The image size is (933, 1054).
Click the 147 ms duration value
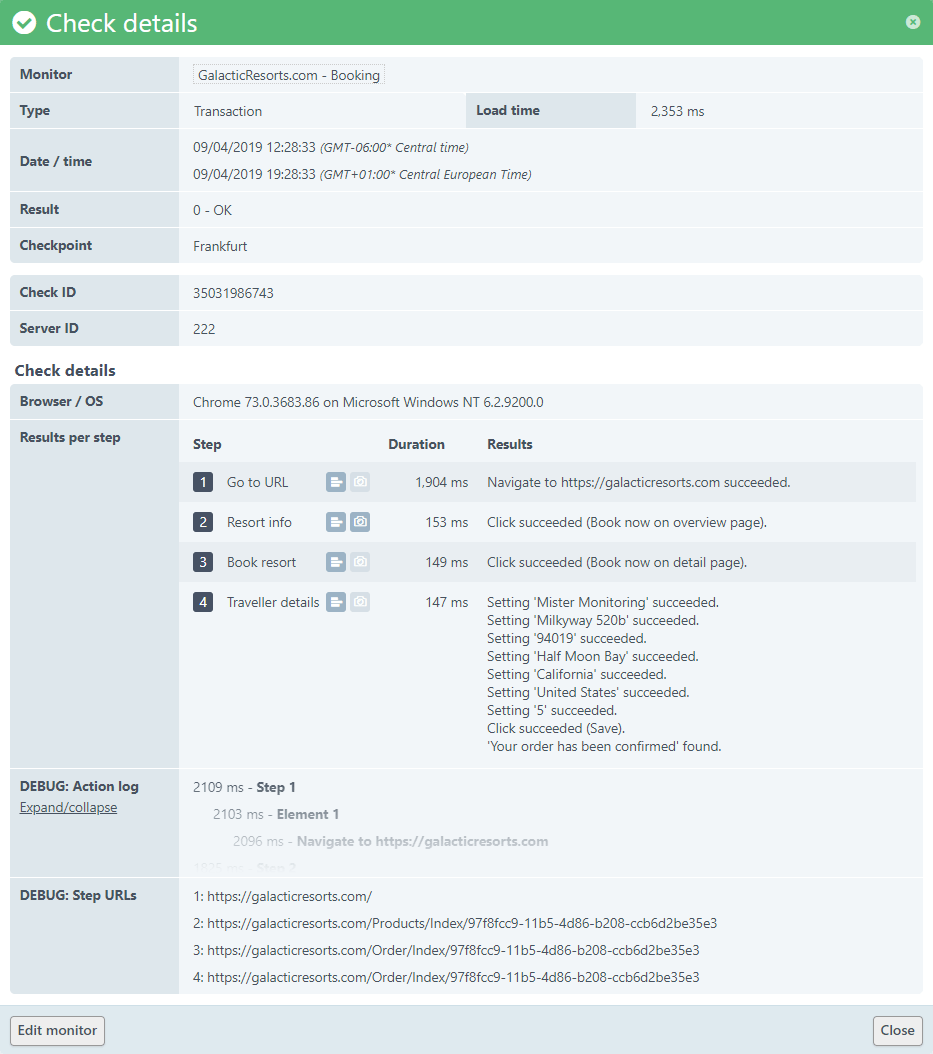pyautogui.click(x=446, y=602)
